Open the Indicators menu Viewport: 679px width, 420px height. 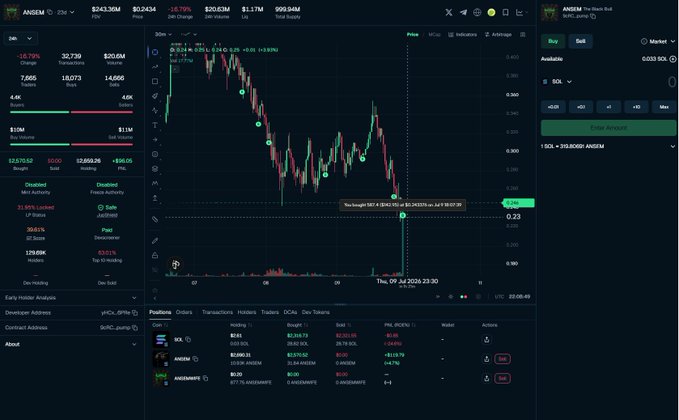(462, 35)
